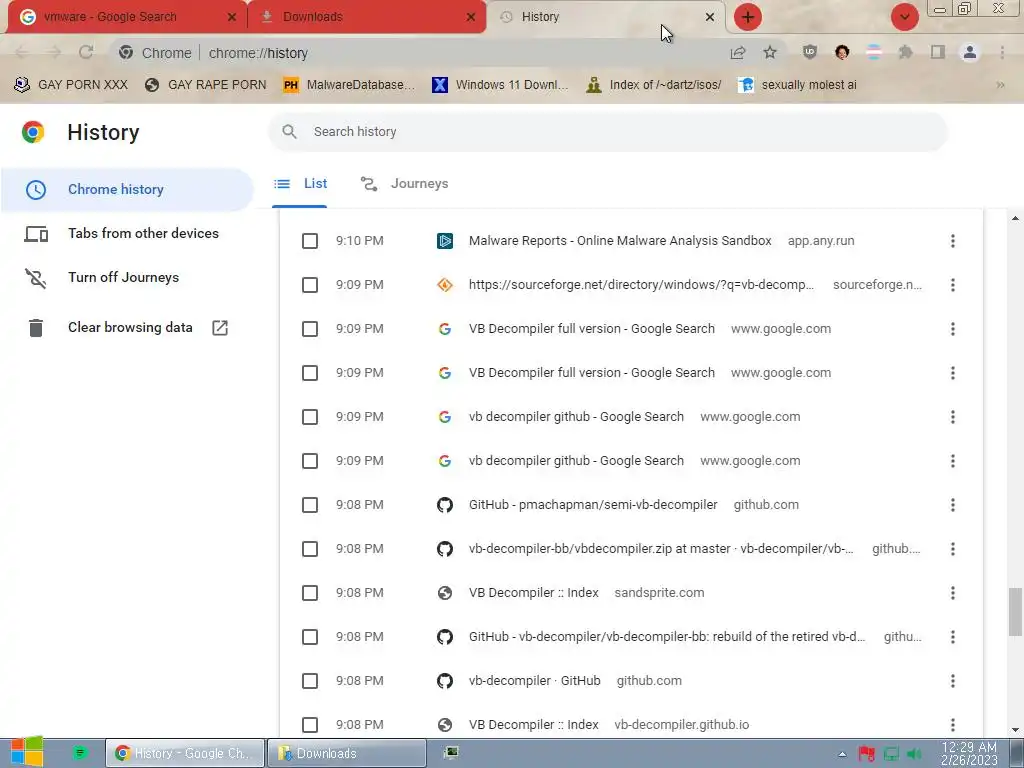
Task: Check the vb-decompiler.github.io entry checkbox
Action: tap(310, 725)
